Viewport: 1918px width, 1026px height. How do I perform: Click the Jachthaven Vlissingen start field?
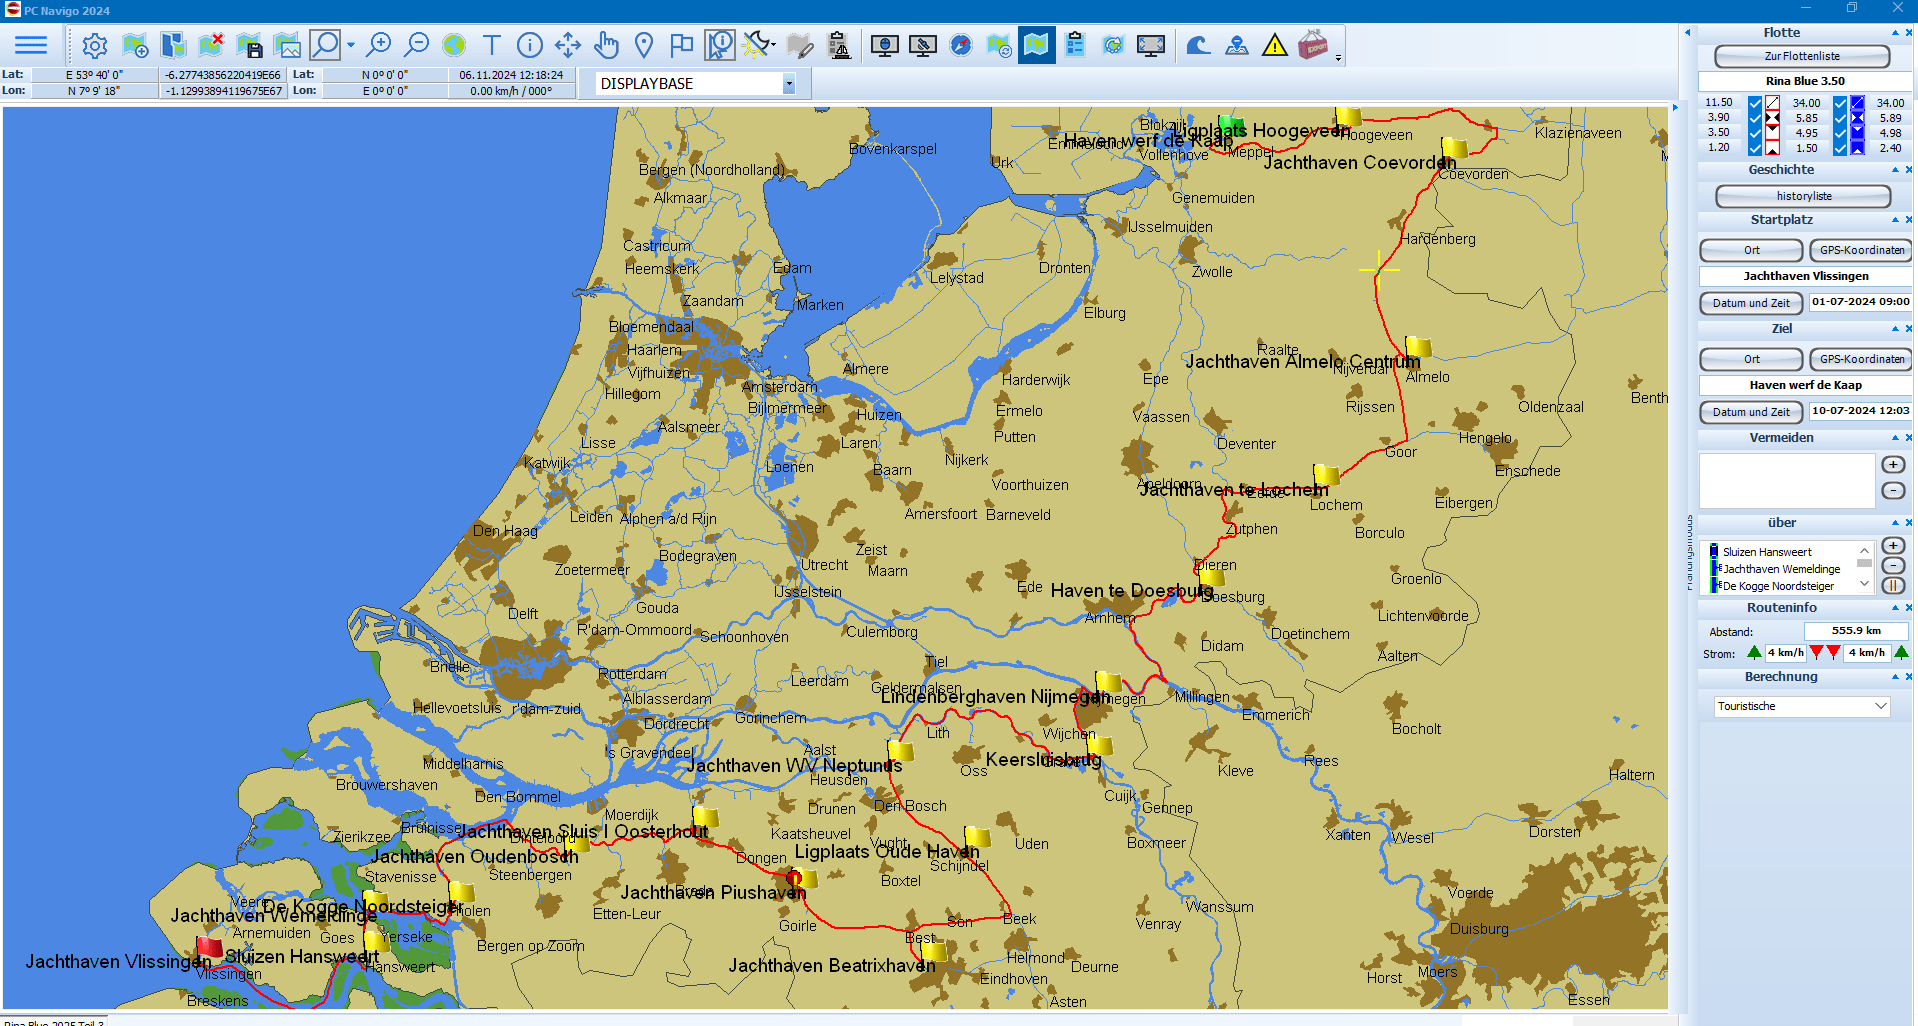click(x=1805, y=276)
